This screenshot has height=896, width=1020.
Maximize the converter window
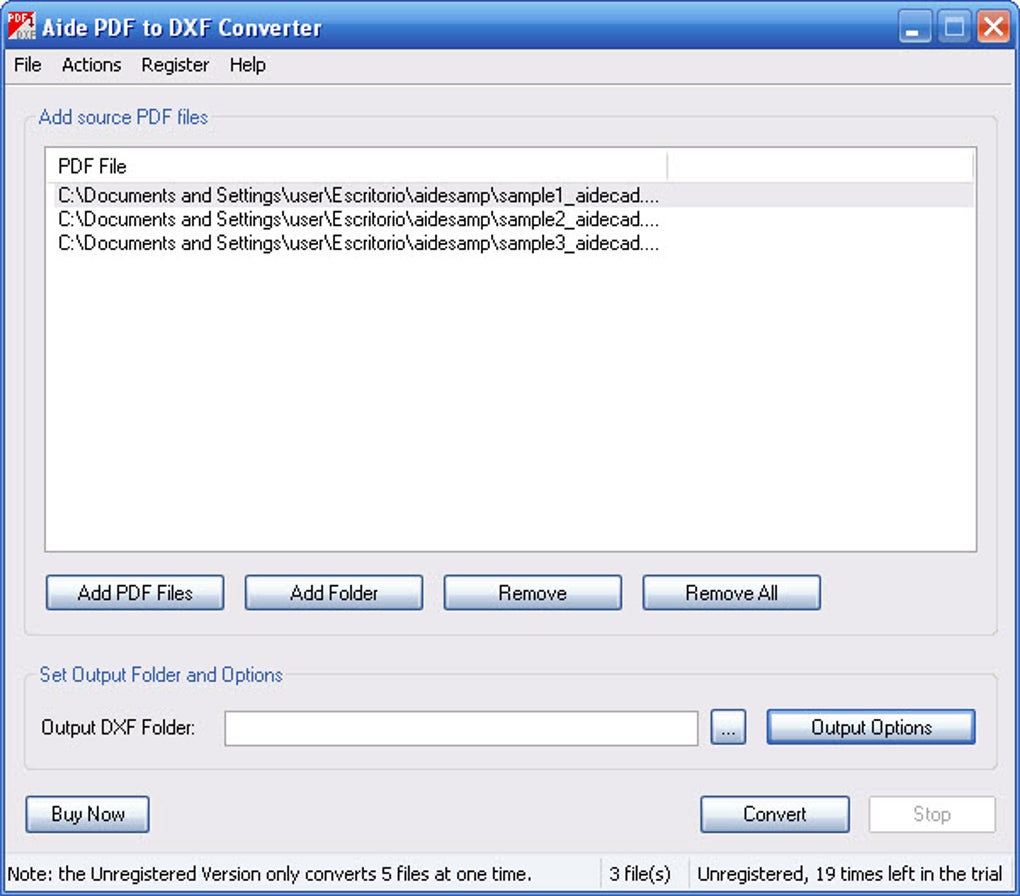tap(954, 27)
